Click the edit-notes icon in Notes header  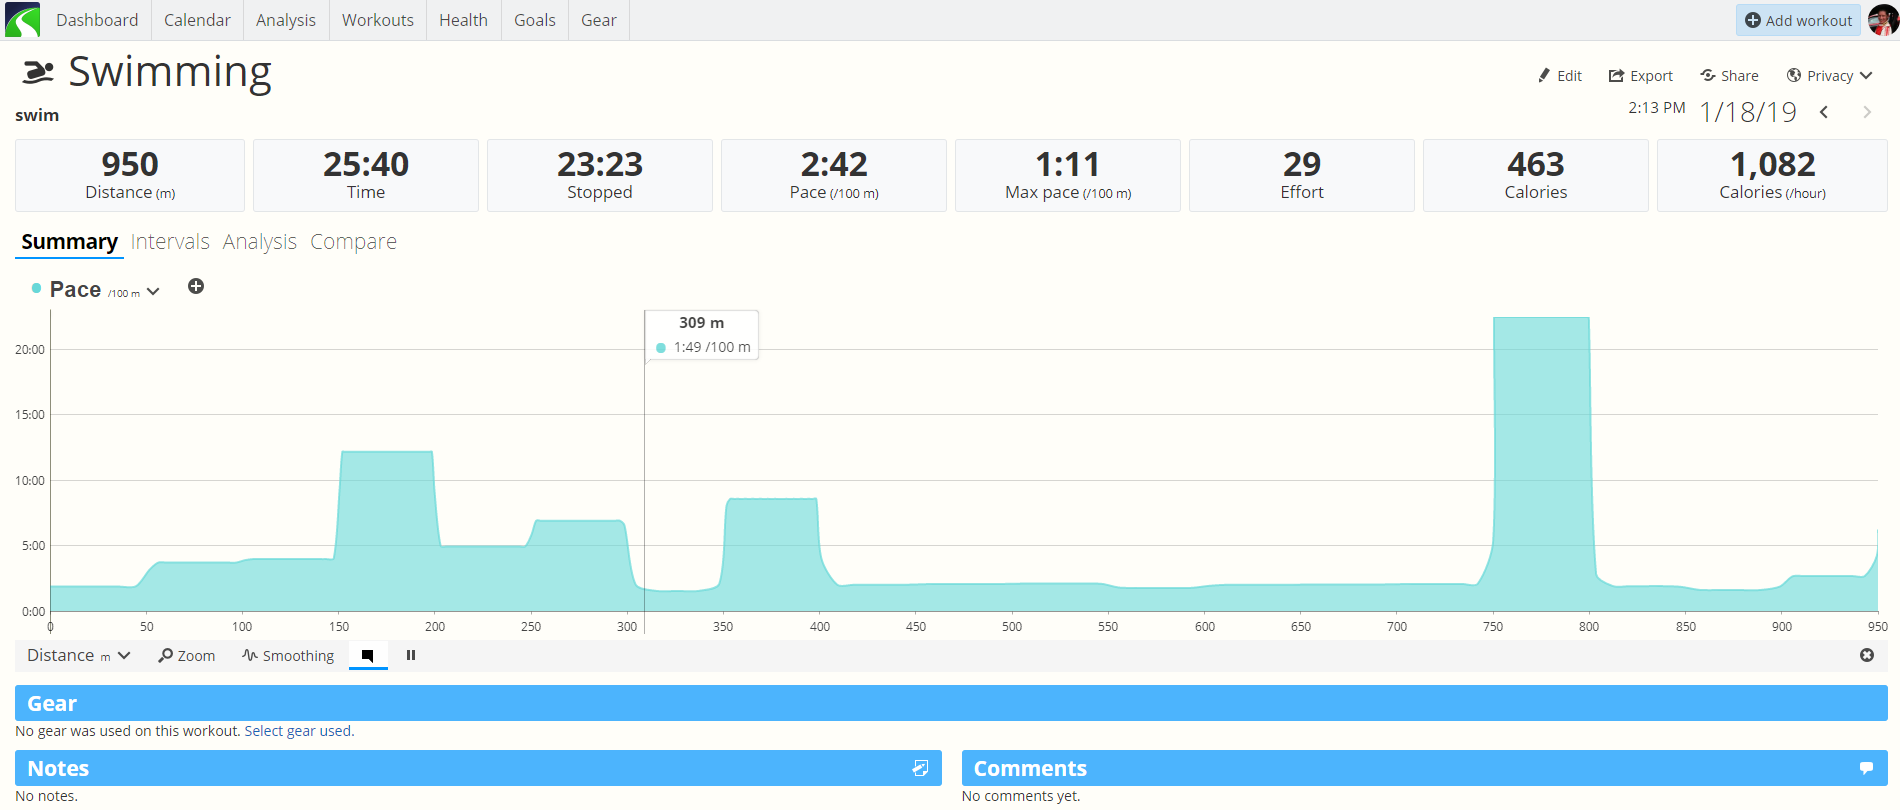click(920, 768)
